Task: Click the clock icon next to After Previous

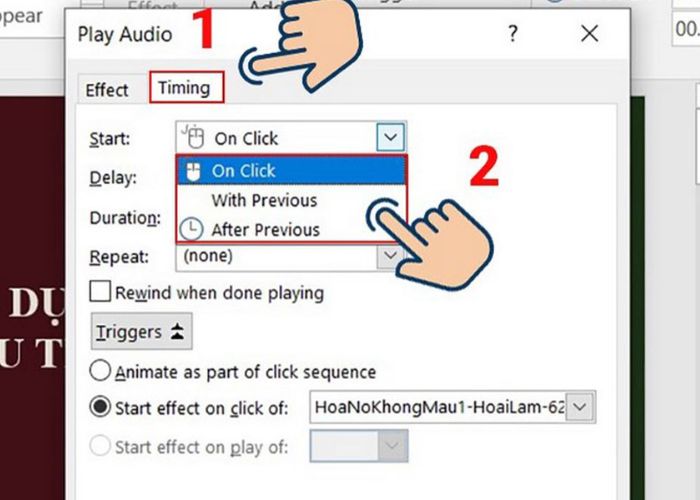Action: pyautogui.click(x=191, y=229)
